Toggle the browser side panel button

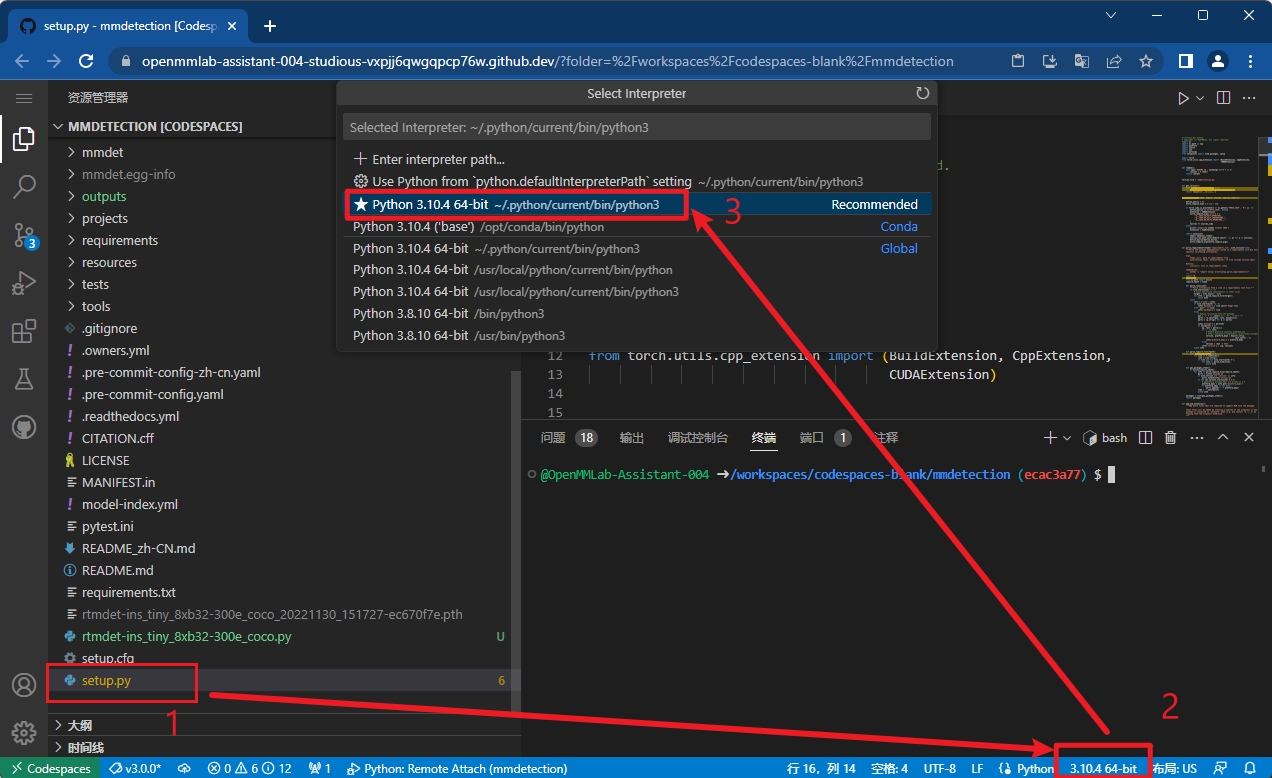pos(1185,61)
